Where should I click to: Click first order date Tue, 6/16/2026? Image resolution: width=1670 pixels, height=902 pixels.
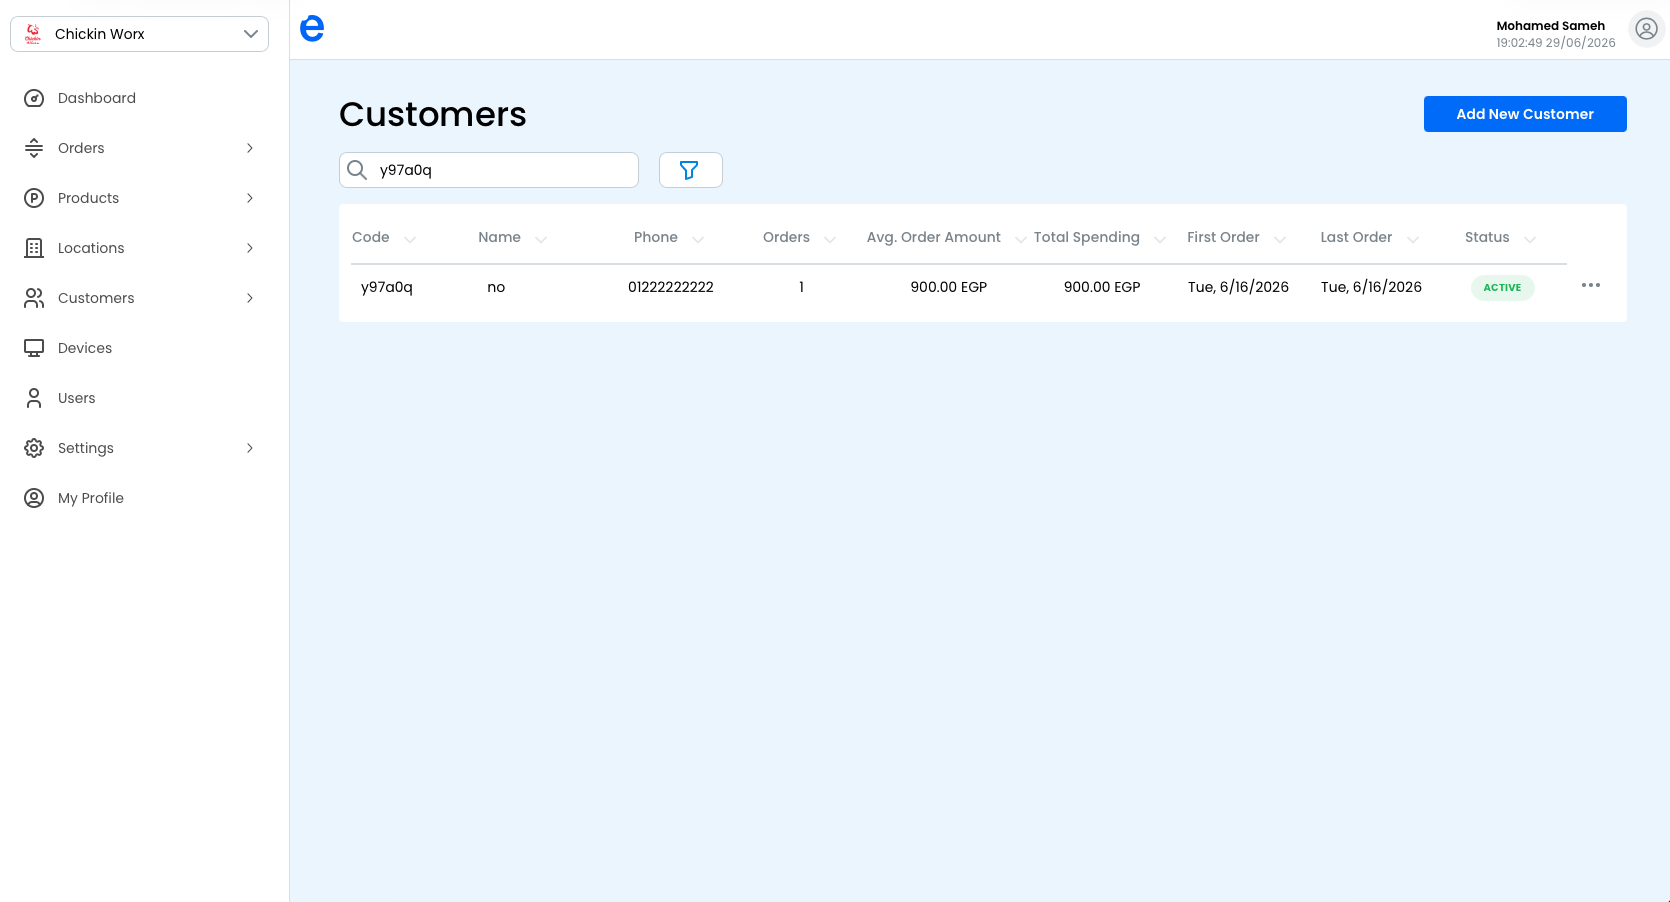click(1238, 287)
